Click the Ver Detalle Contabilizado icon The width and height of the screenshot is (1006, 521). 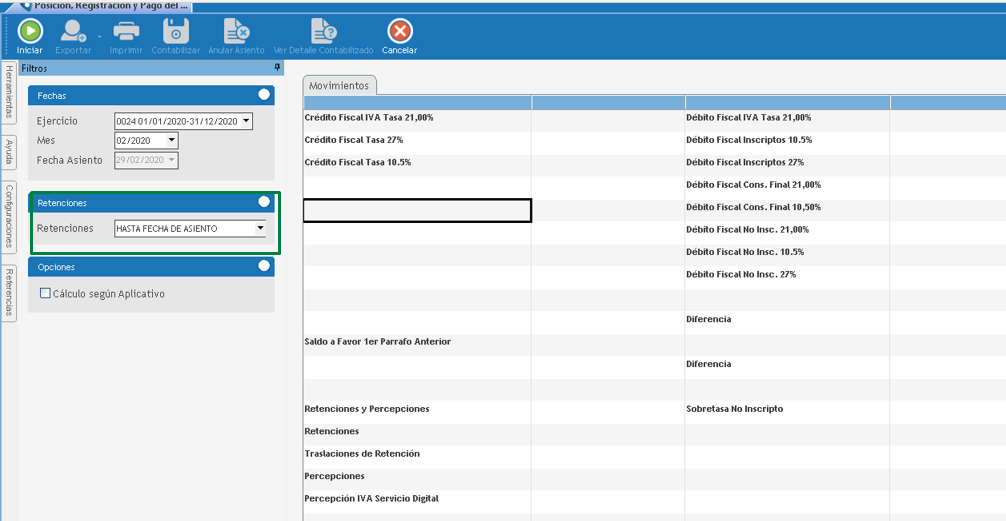(323, 31)
